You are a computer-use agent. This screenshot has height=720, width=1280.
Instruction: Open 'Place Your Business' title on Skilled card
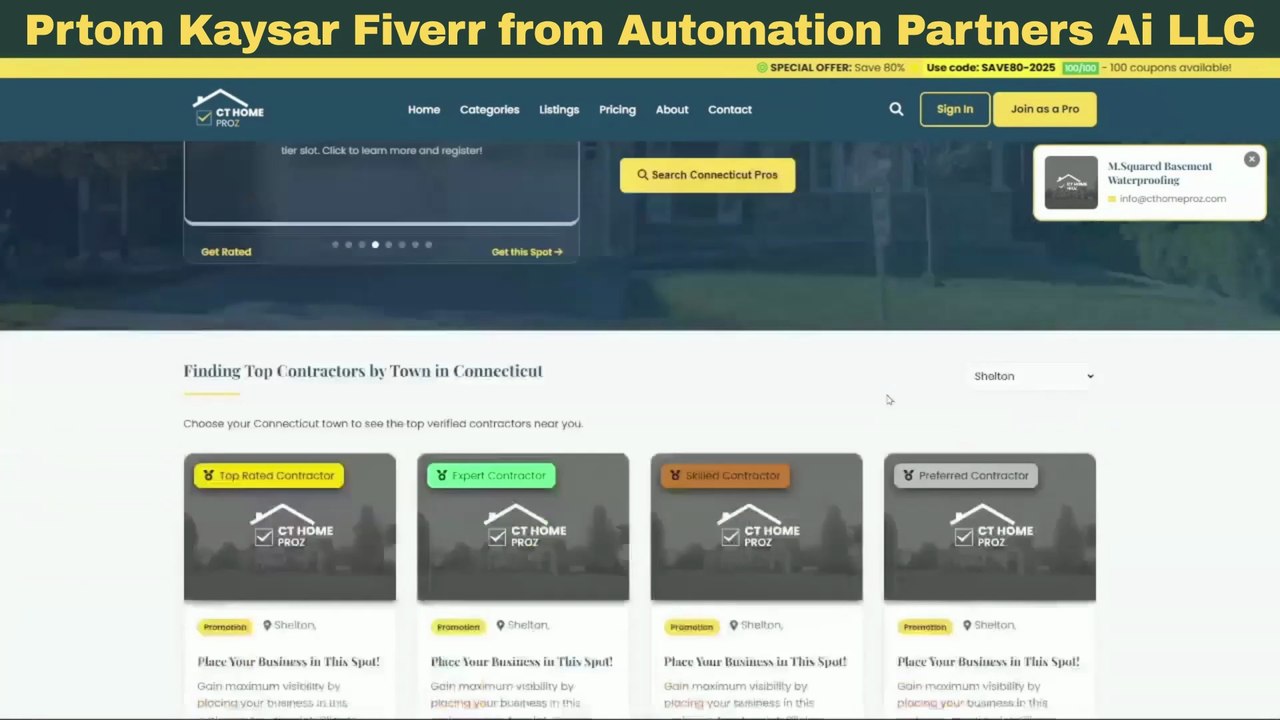point(756,662)
